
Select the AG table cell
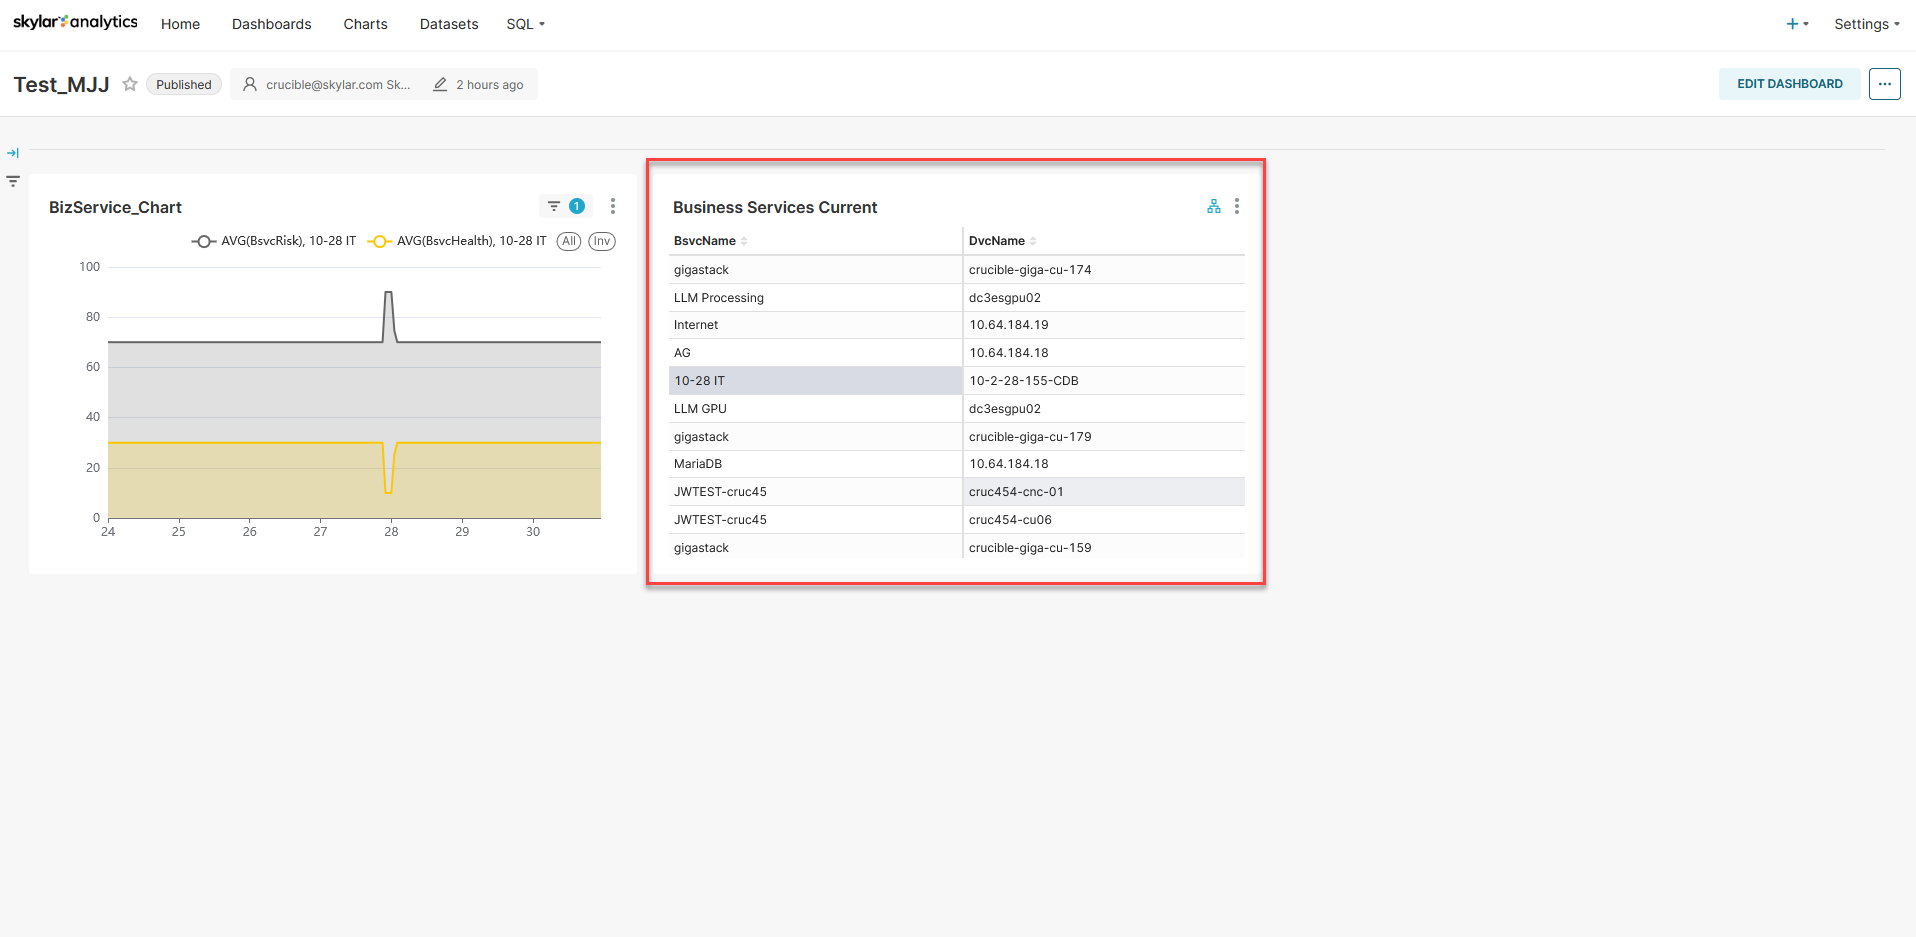pyautogui.click(x=815, y=353)
